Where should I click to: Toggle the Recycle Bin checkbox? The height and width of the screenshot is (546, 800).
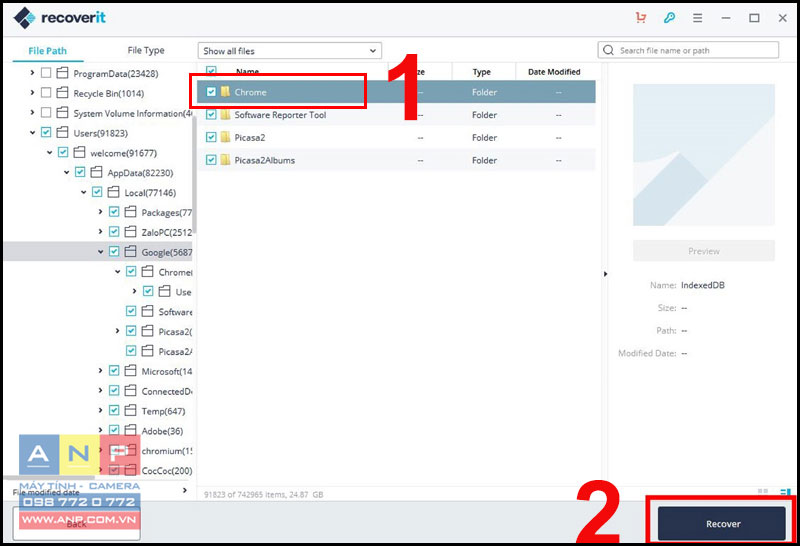pos(46,93)
